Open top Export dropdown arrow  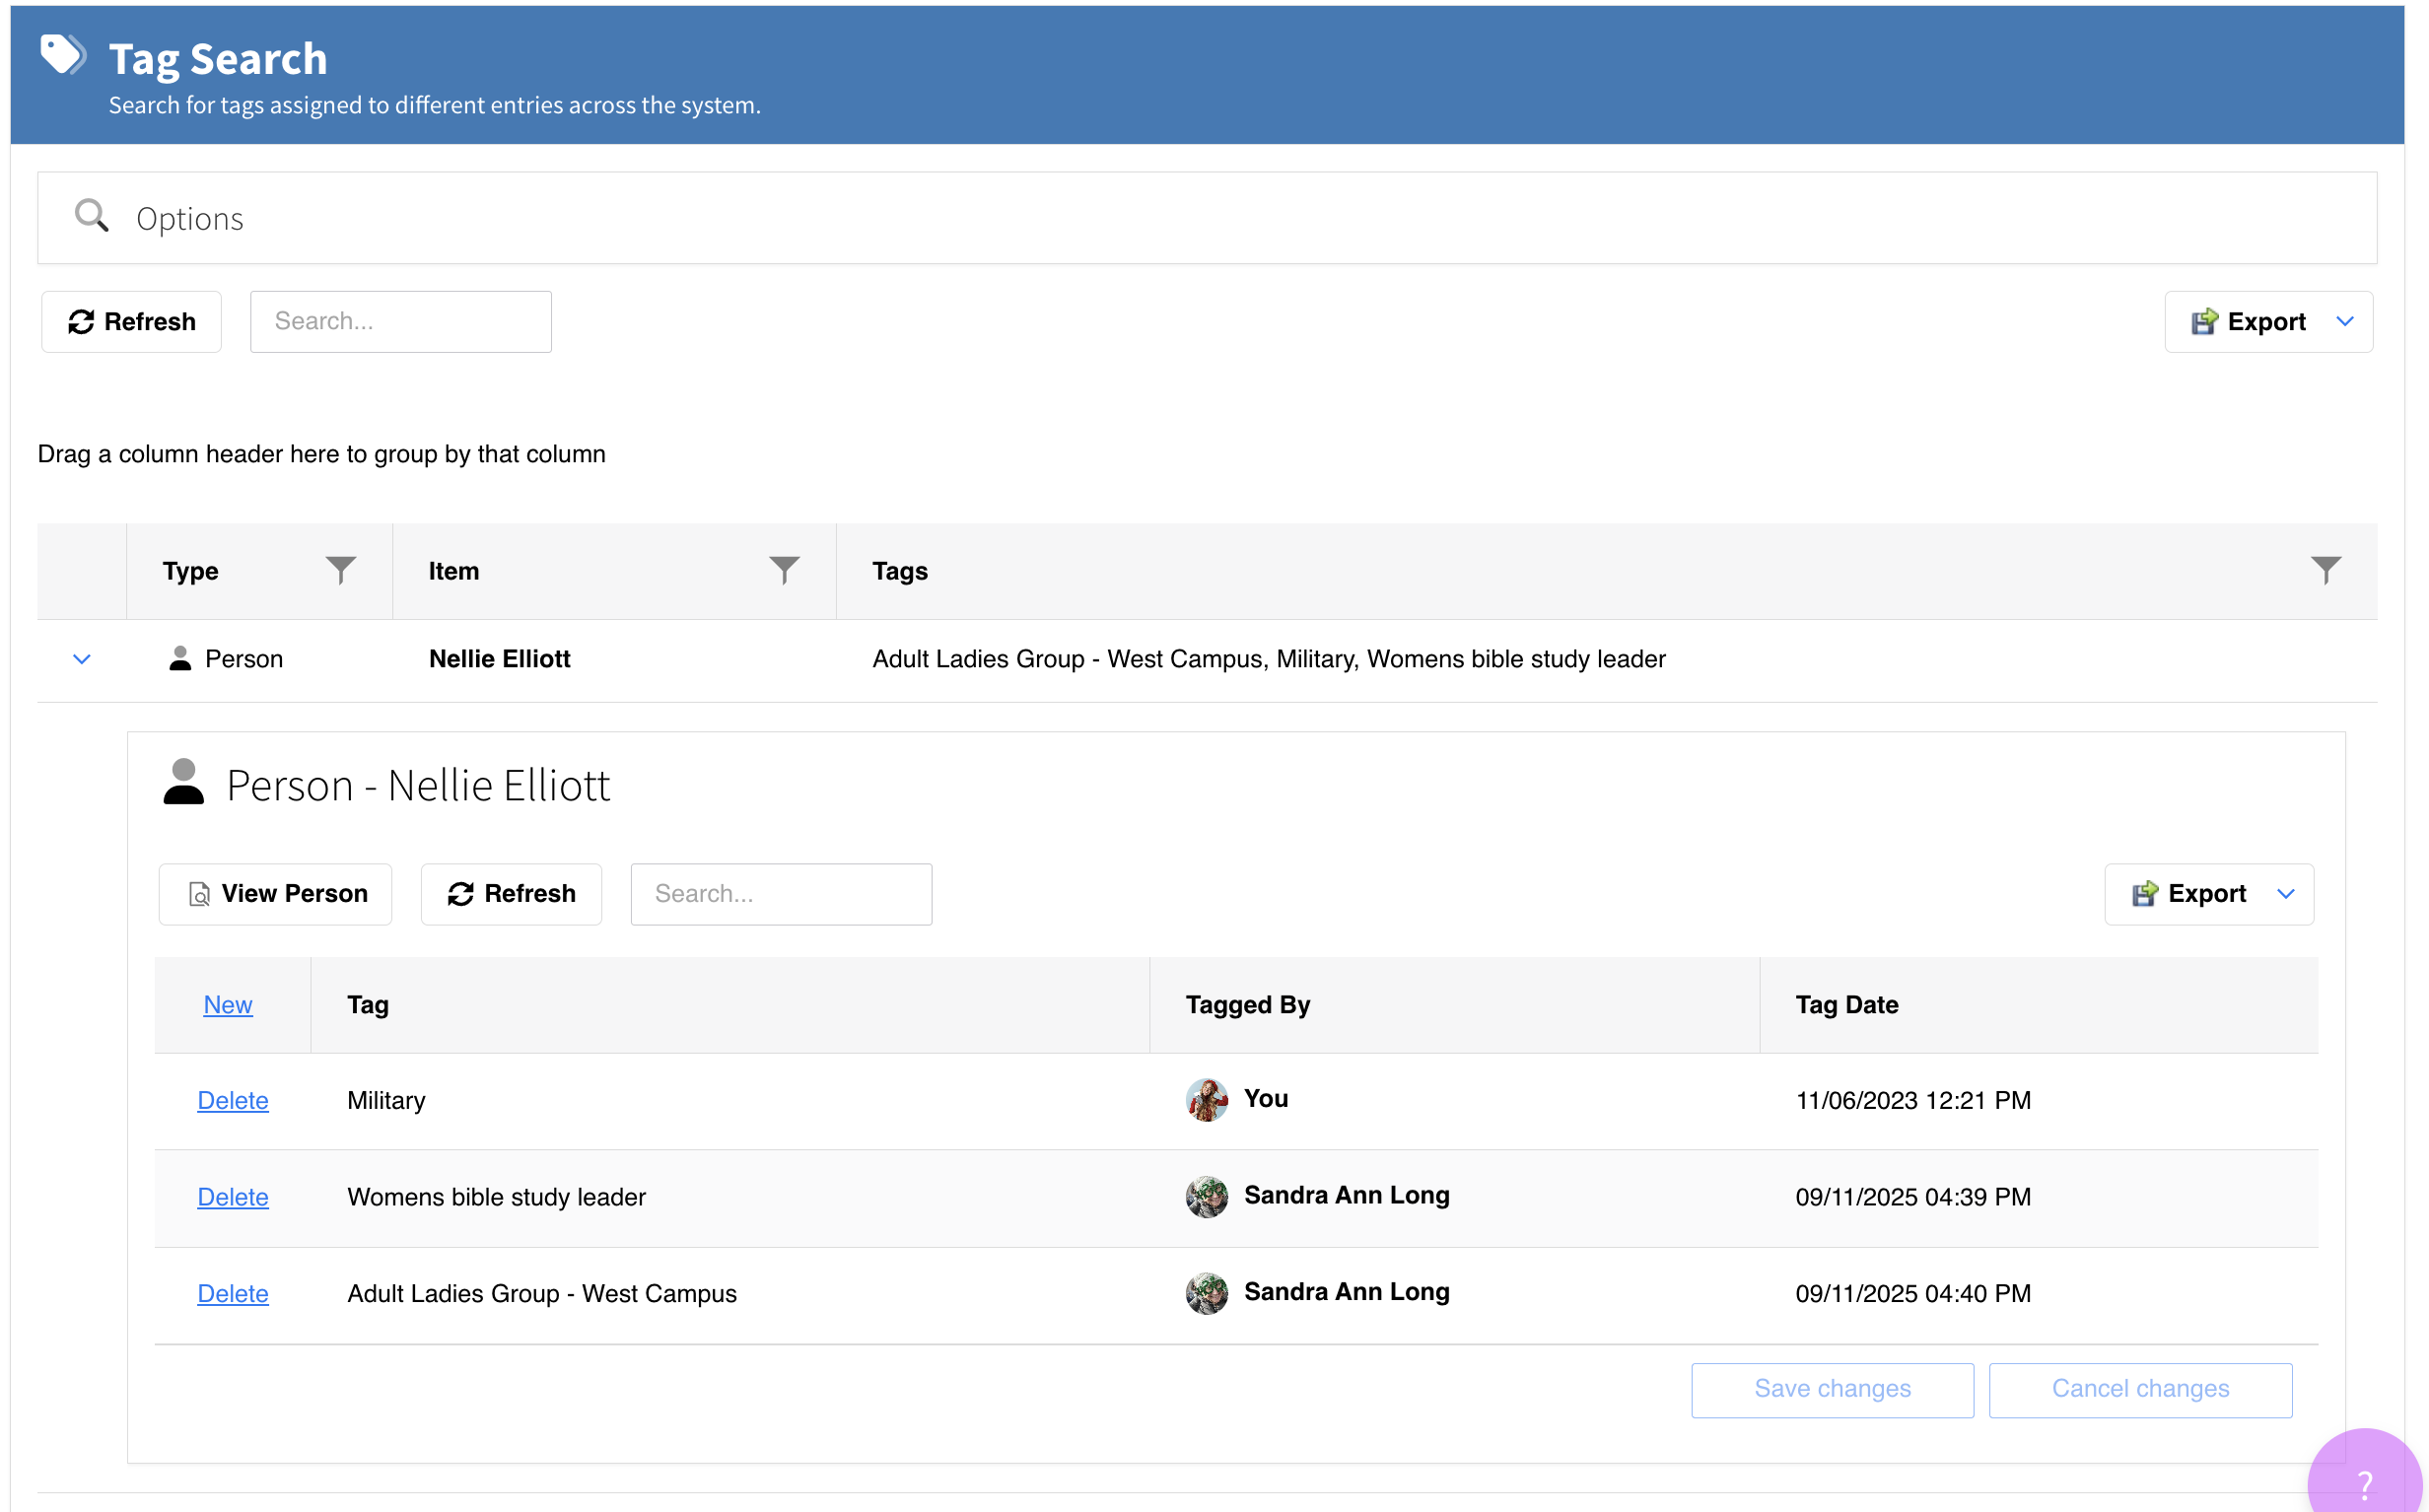pos(2344,321)
